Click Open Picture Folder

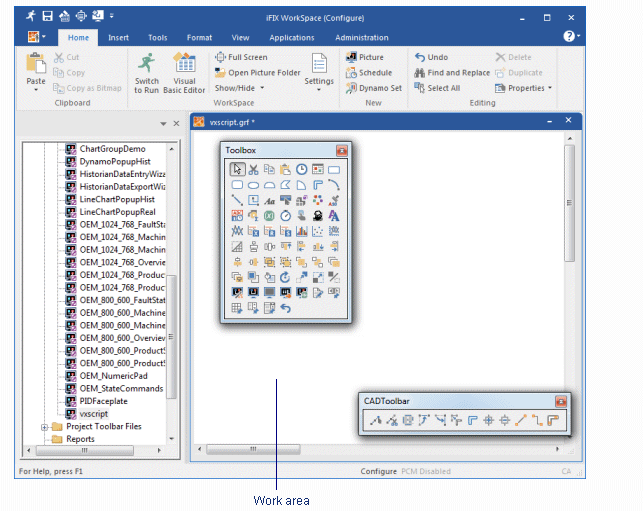[x=258, y=73]
